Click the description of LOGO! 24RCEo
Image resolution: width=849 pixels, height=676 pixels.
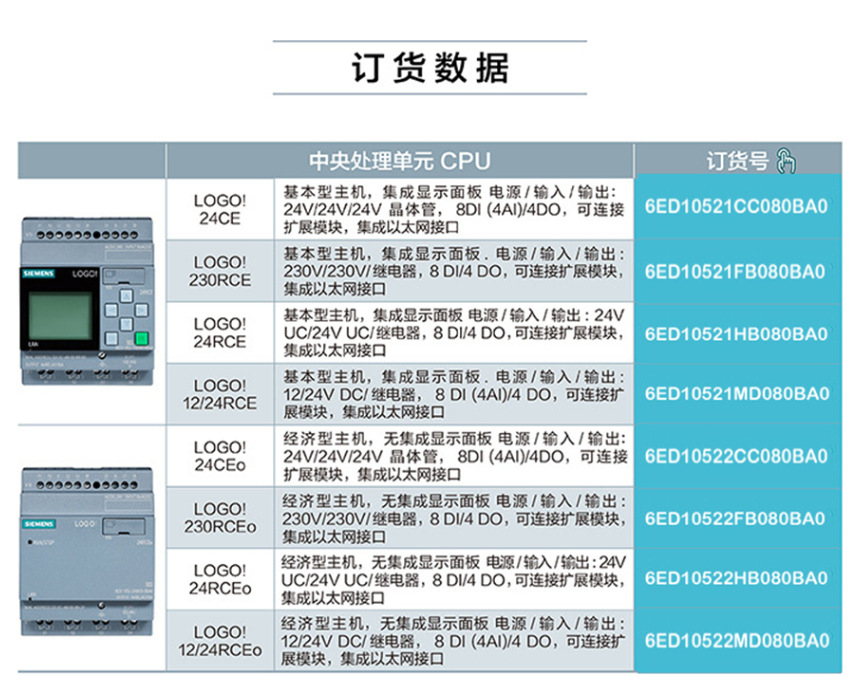tap(454, 580)
